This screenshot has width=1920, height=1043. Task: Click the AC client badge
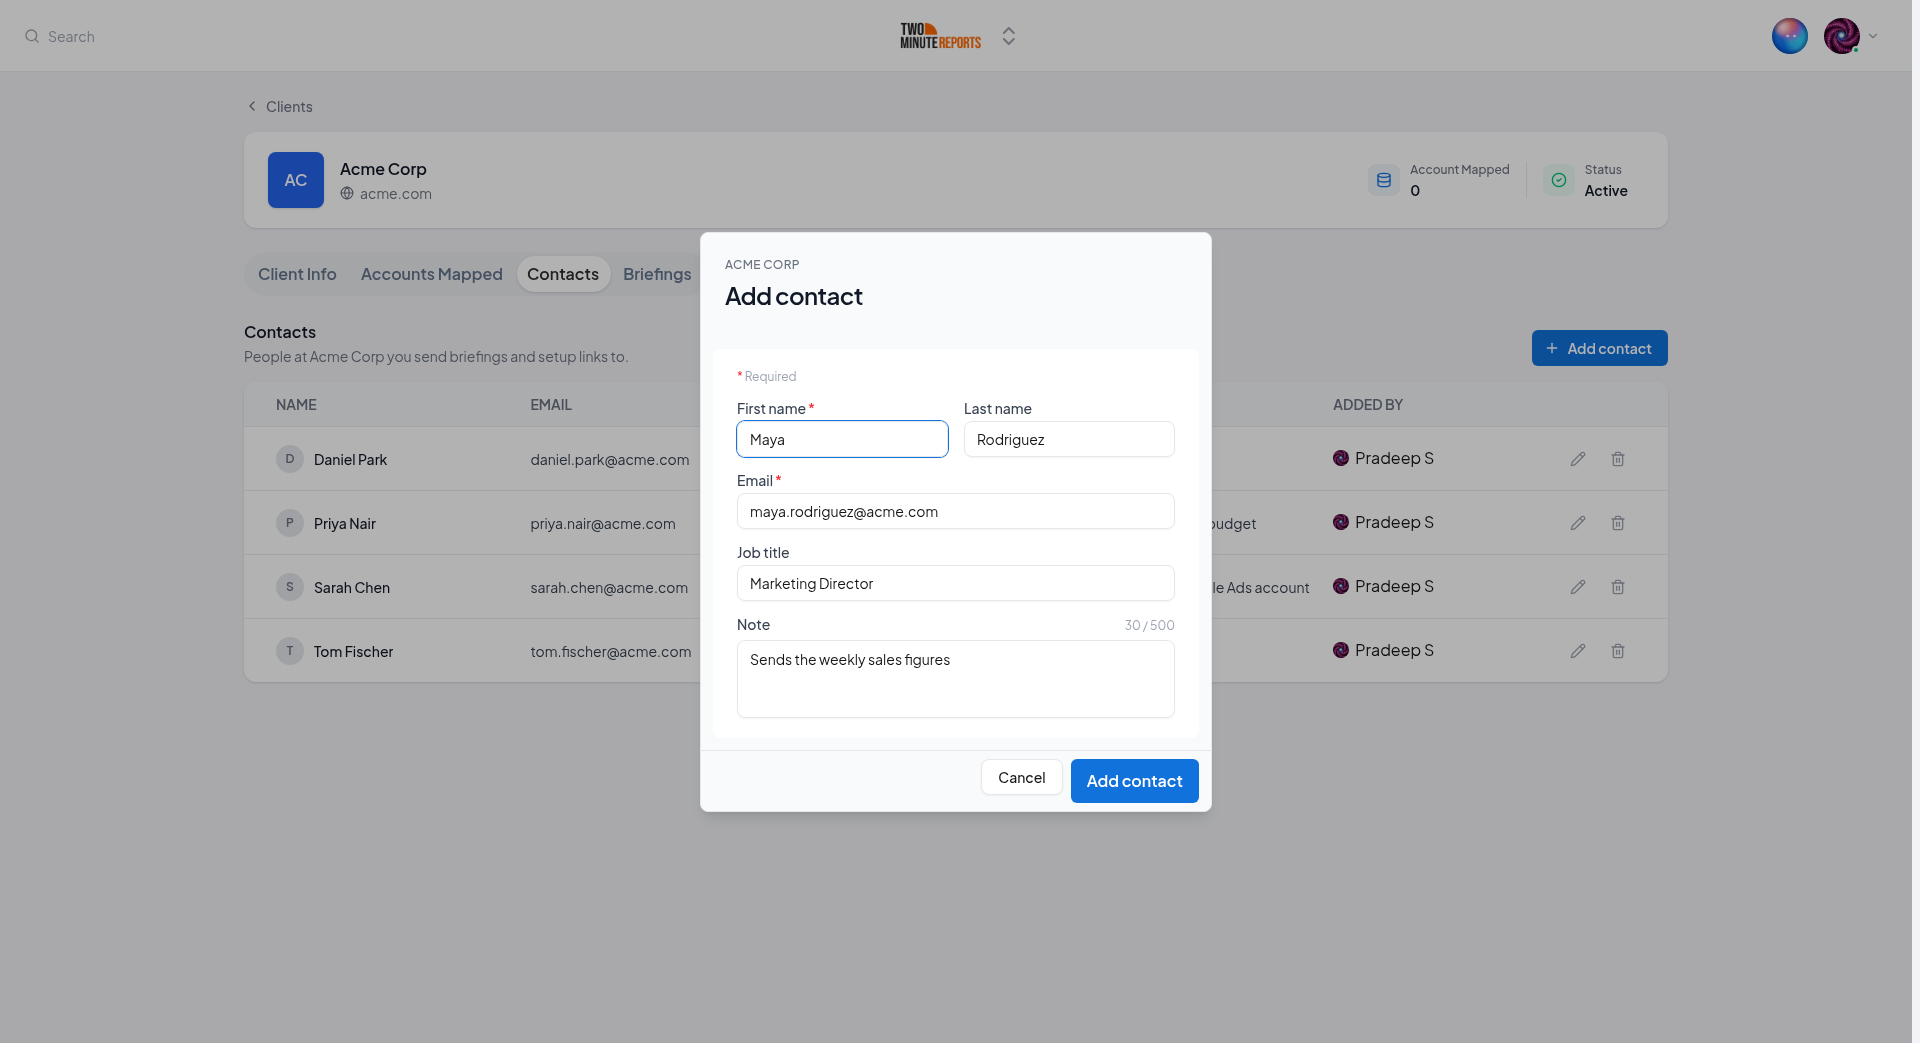(296, 180)
